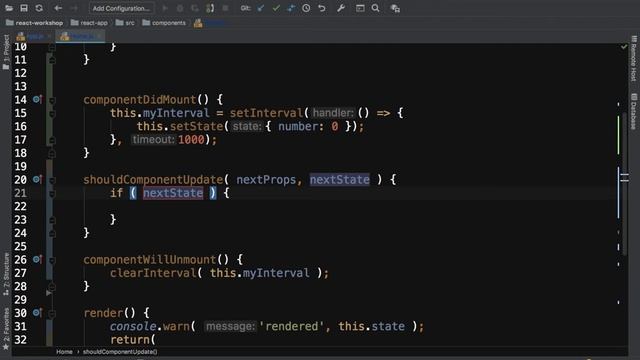Click override gutter icon on line 30
Screen dimensions: 640x360
[37, 313]
